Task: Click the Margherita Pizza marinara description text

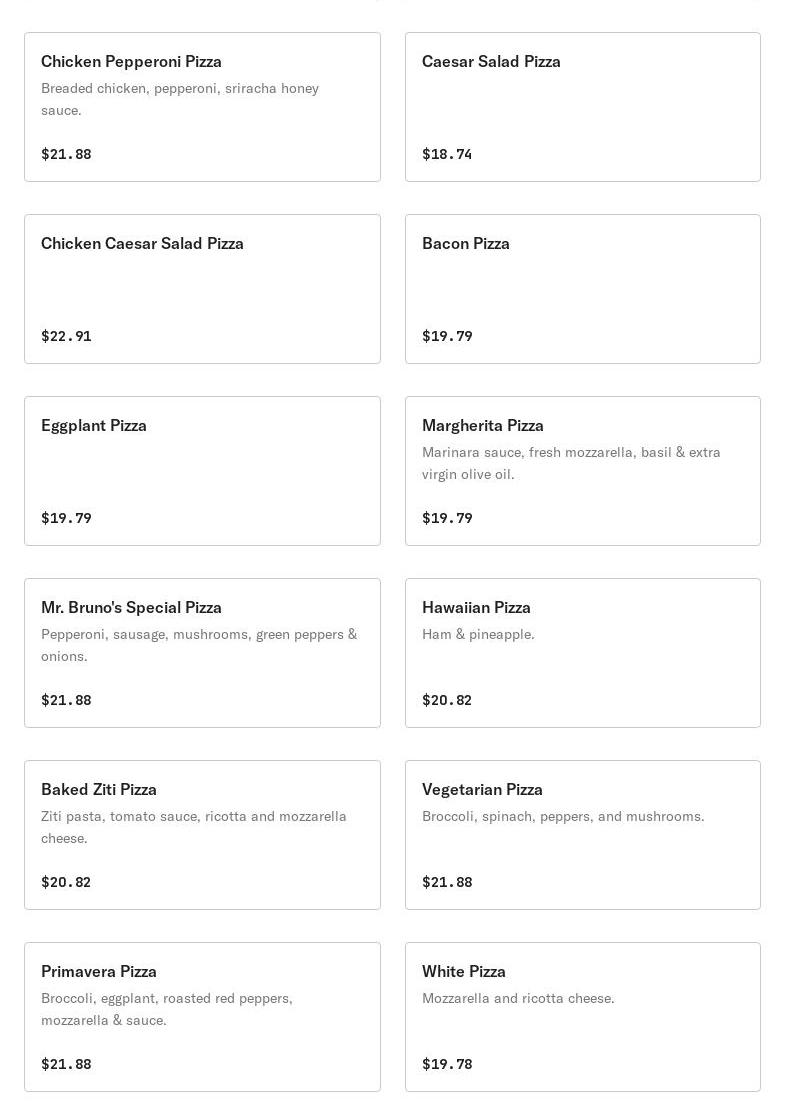Action: (571, 463)
